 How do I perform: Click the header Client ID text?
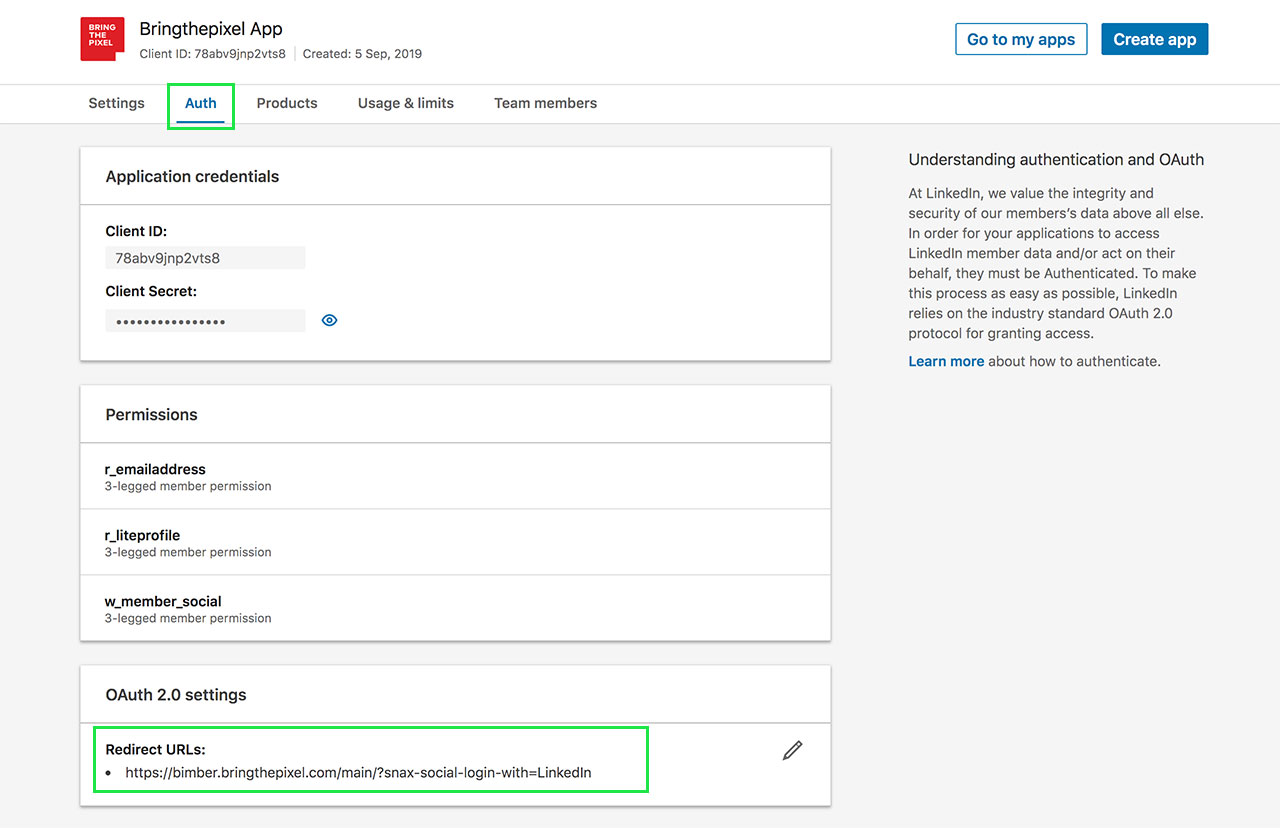click(x=213, y=54)
